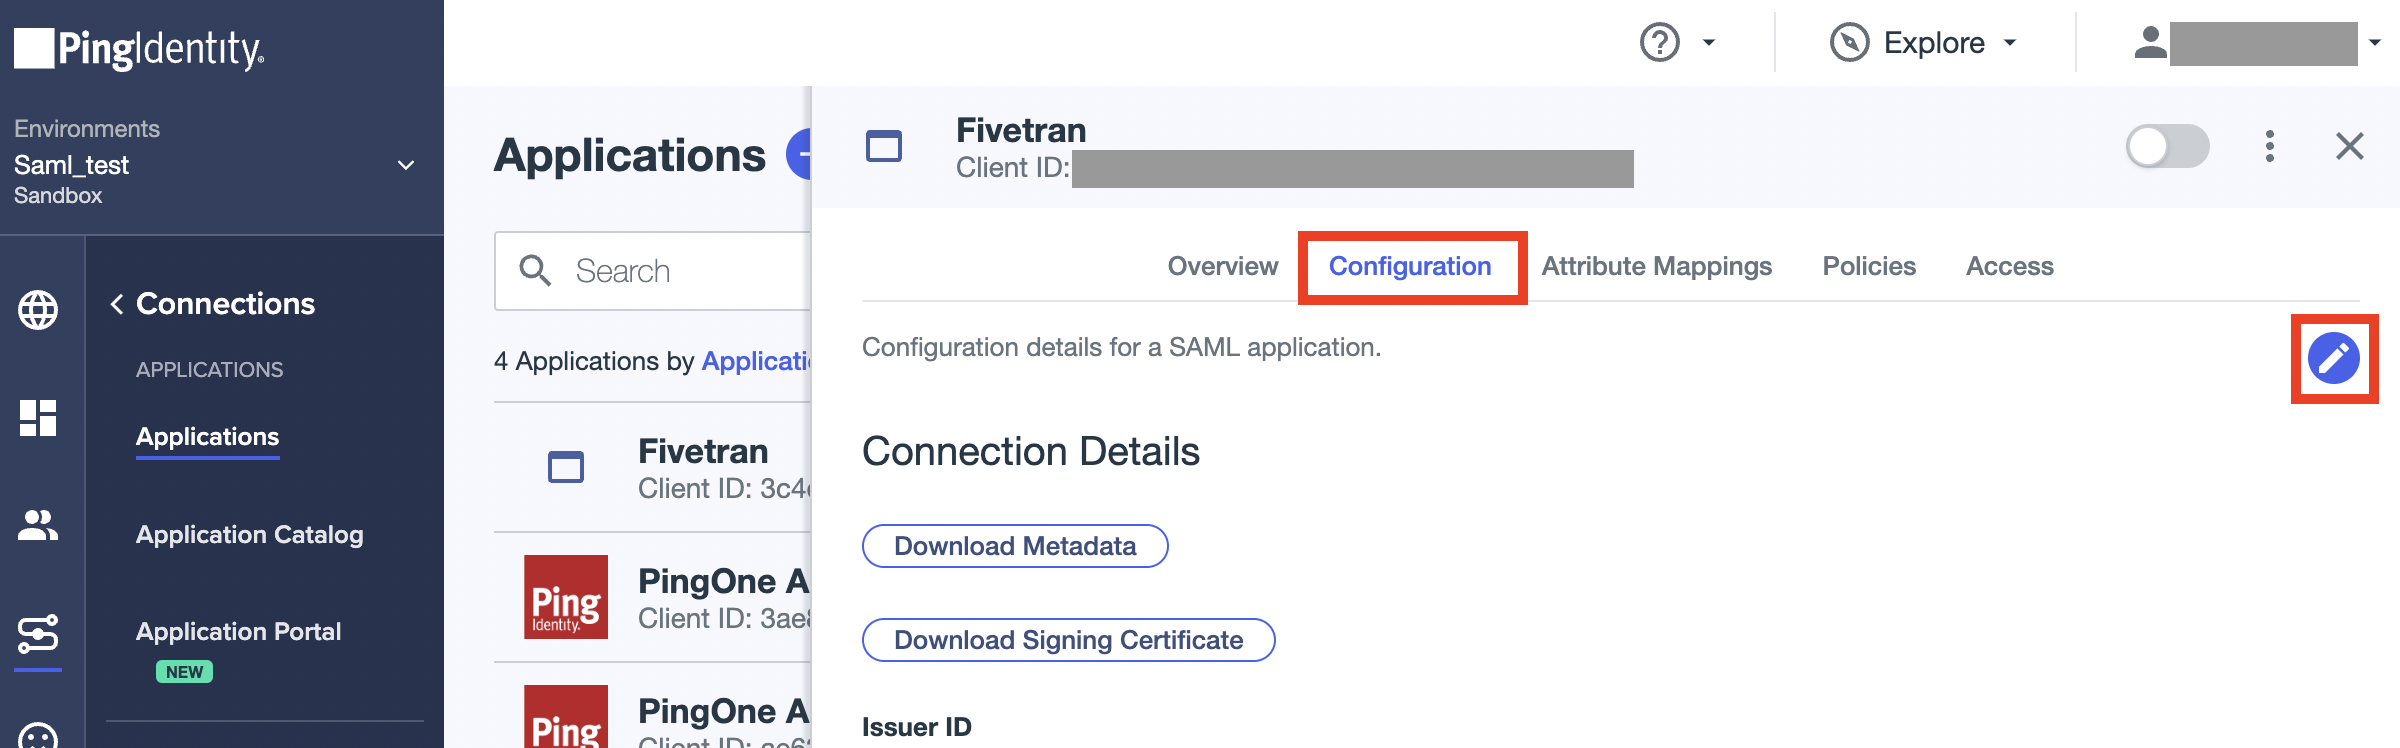Switch to the Configuration tab
This screenshot has width=2400, height=748.
point(1410,266)
